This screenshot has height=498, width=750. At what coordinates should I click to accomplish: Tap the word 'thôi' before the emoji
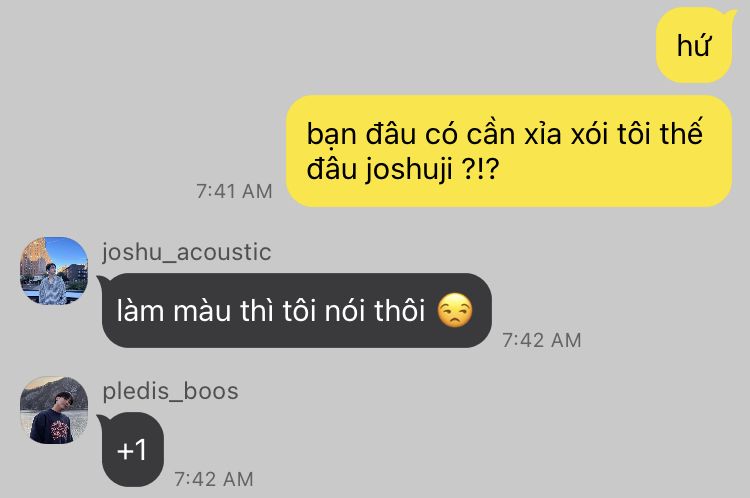[400, 310]
